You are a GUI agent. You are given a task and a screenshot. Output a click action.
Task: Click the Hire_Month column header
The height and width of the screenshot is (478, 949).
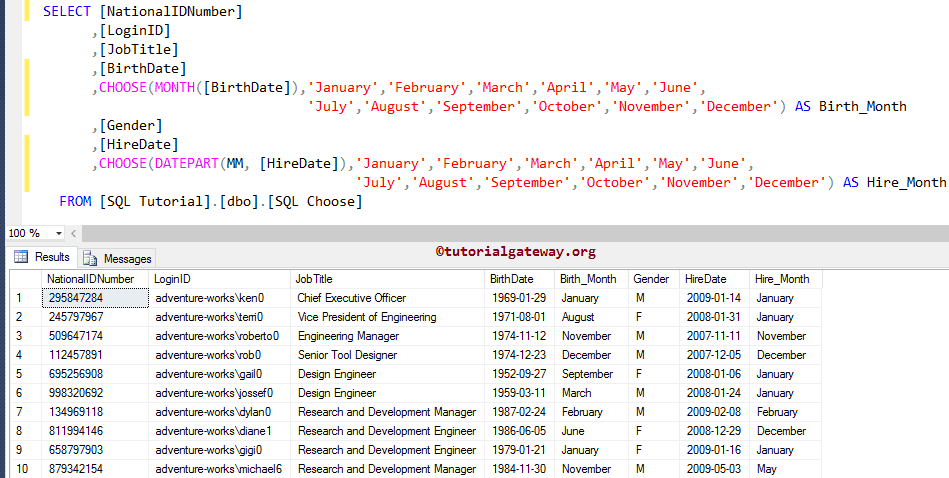(782, 279)
